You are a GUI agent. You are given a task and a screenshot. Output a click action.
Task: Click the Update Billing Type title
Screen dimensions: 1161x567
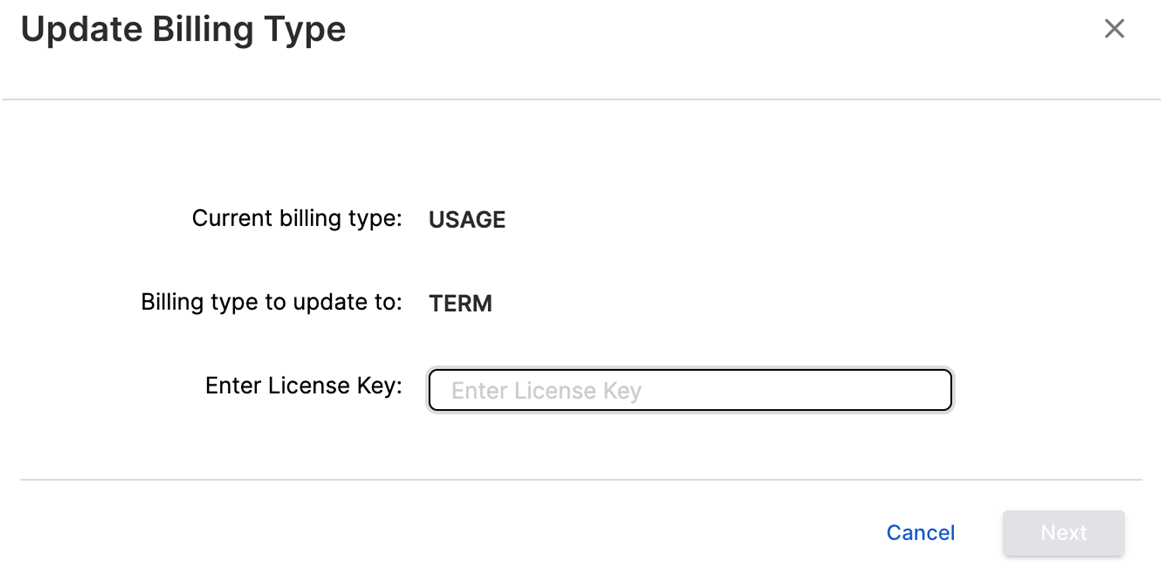[183, 29]
